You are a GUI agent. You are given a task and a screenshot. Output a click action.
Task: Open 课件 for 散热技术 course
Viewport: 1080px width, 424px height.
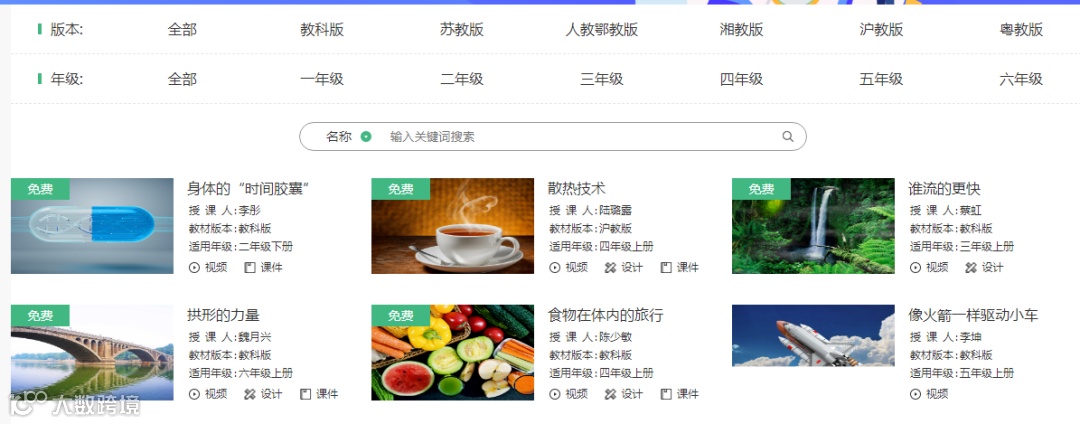[x=679, y=267]
